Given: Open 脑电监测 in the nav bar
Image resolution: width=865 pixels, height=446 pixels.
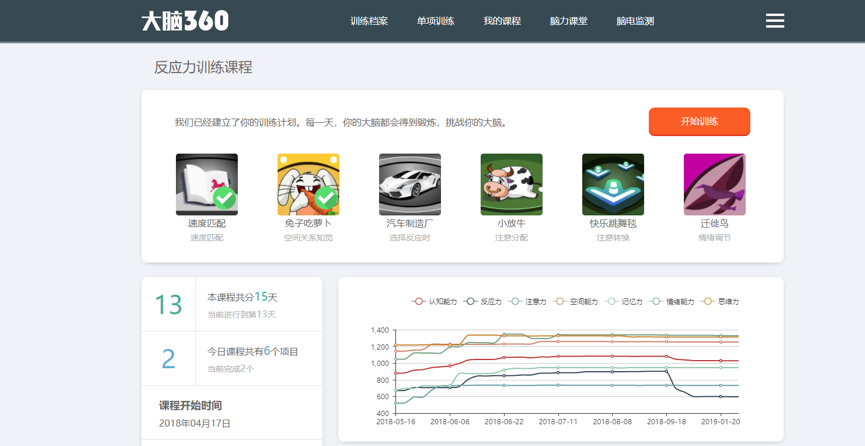Looking at the screenshot, I should click(x=635, y=21).
